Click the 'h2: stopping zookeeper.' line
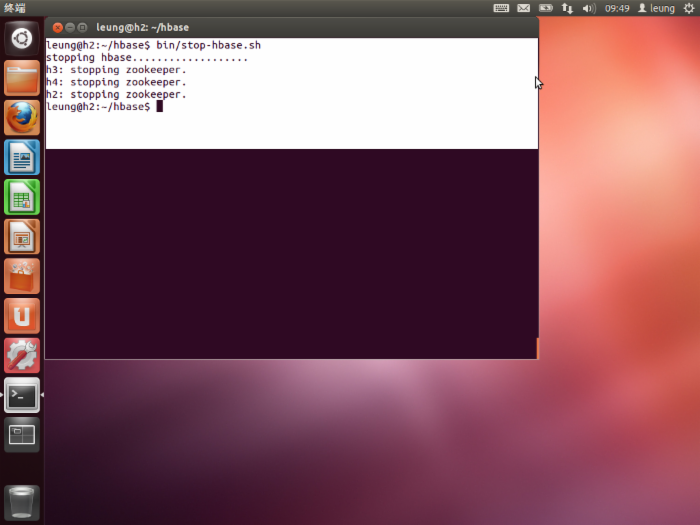The width and height of the screenshot is (700, 525). pos(116,95)
